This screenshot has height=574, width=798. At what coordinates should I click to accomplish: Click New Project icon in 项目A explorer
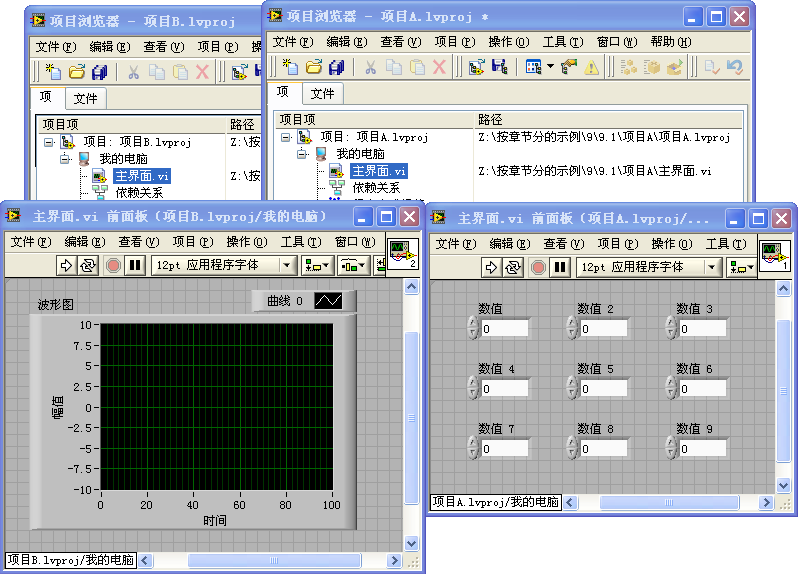click(x=290, y=67)
